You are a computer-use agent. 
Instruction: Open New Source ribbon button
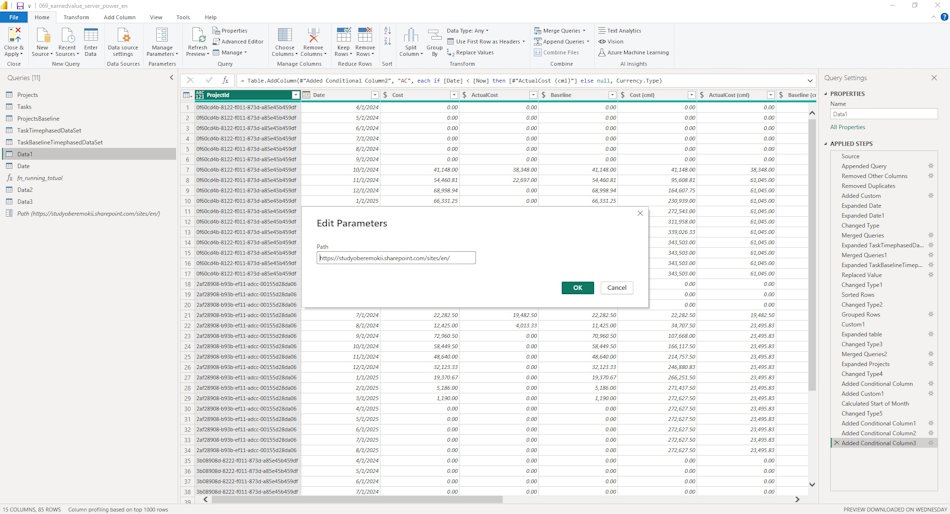click(42, 42)
